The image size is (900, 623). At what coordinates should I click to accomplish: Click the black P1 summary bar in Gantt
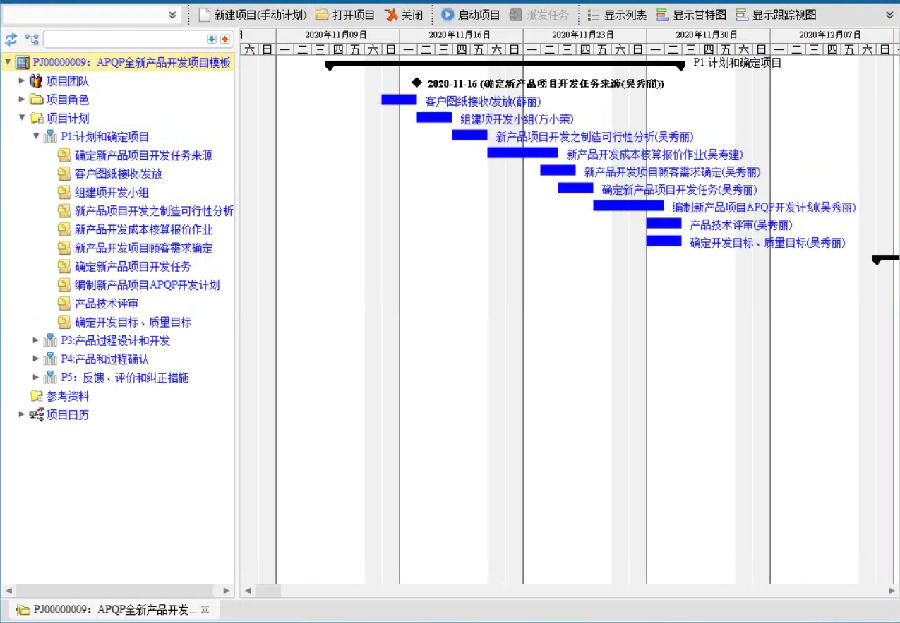coord(505,64)
